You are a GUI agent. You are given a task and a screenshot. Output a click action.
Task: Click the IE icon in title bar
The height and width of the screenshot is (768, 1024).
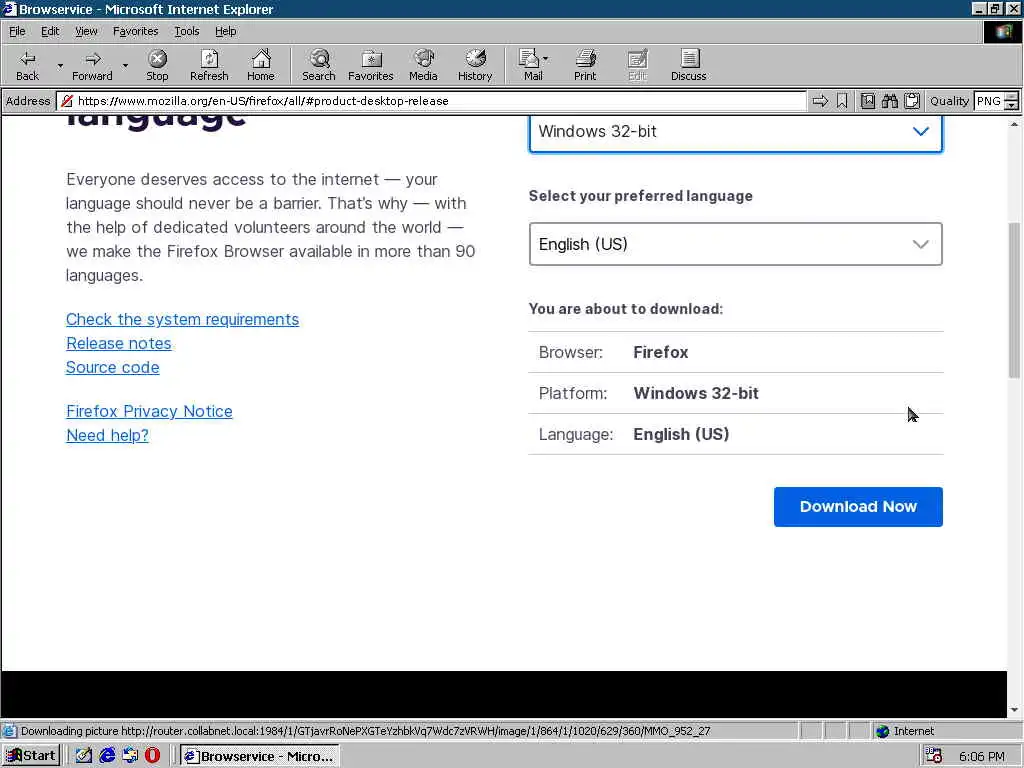click(9, 8)
